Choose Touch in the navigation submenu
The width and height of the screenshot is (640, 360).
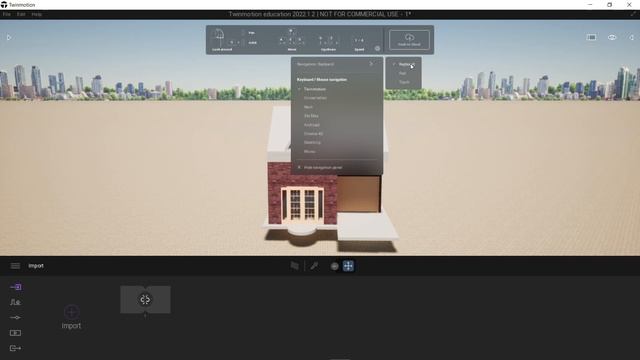click(x=404, y=82)
